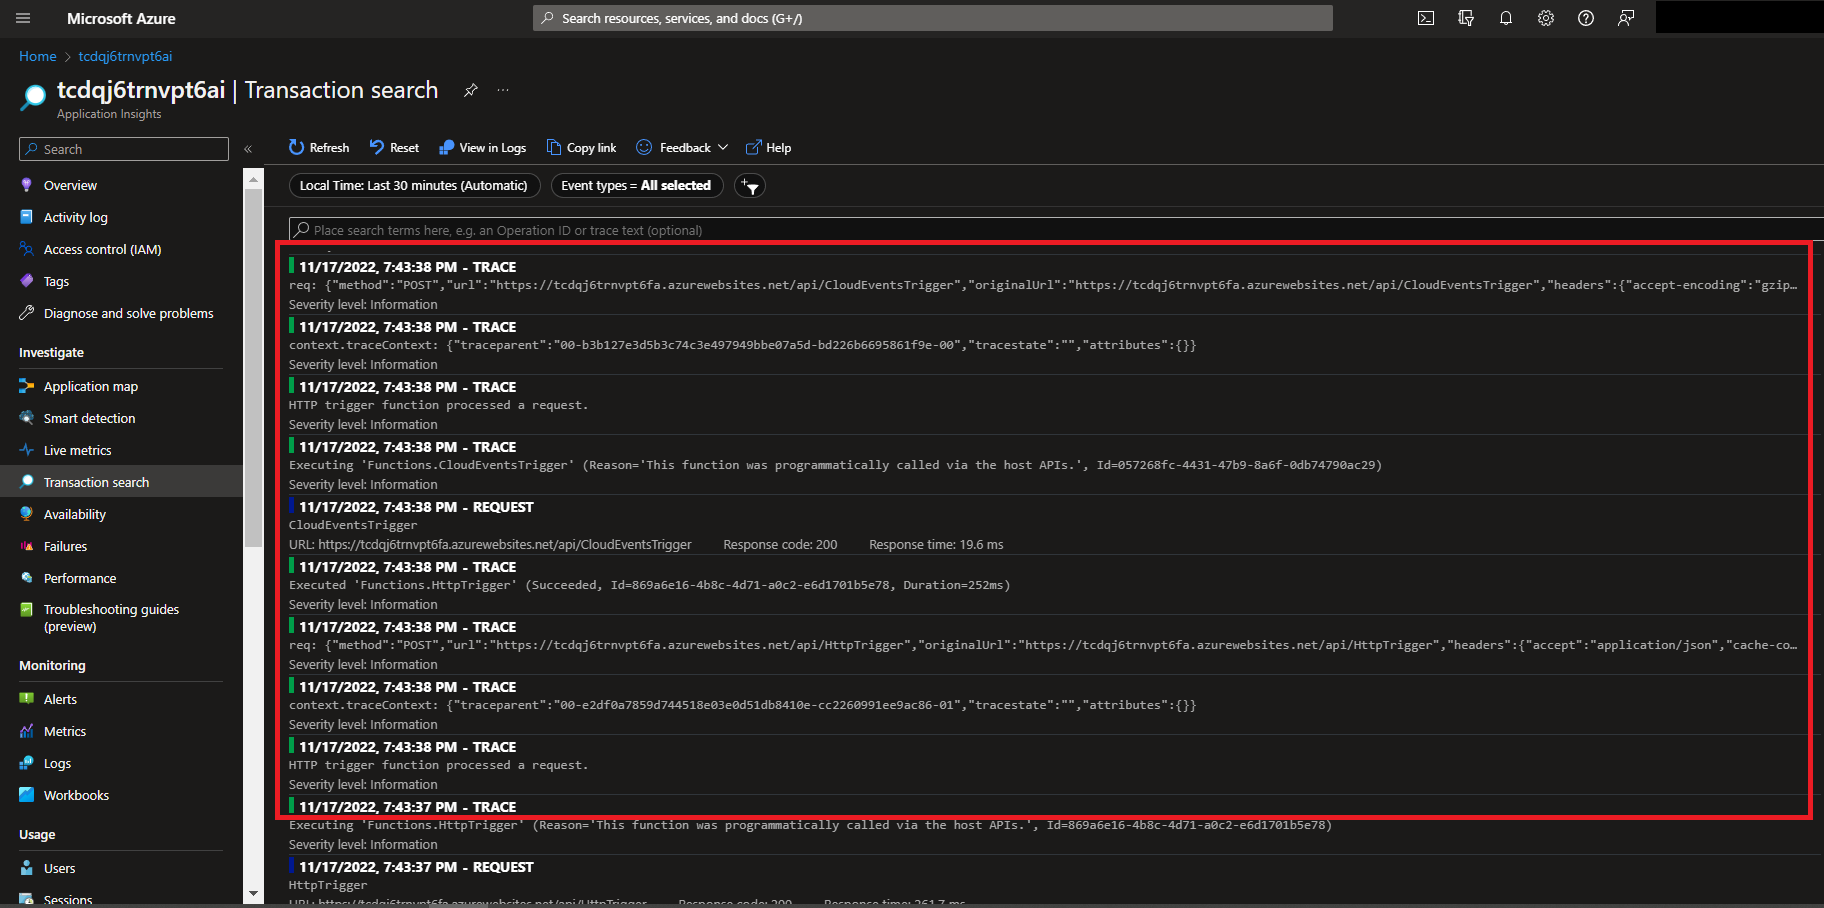The image size is (1824, 908).
Task: Open req trace for api/CloudEventsTrigger POST
Action: (x=1050, y=285)
